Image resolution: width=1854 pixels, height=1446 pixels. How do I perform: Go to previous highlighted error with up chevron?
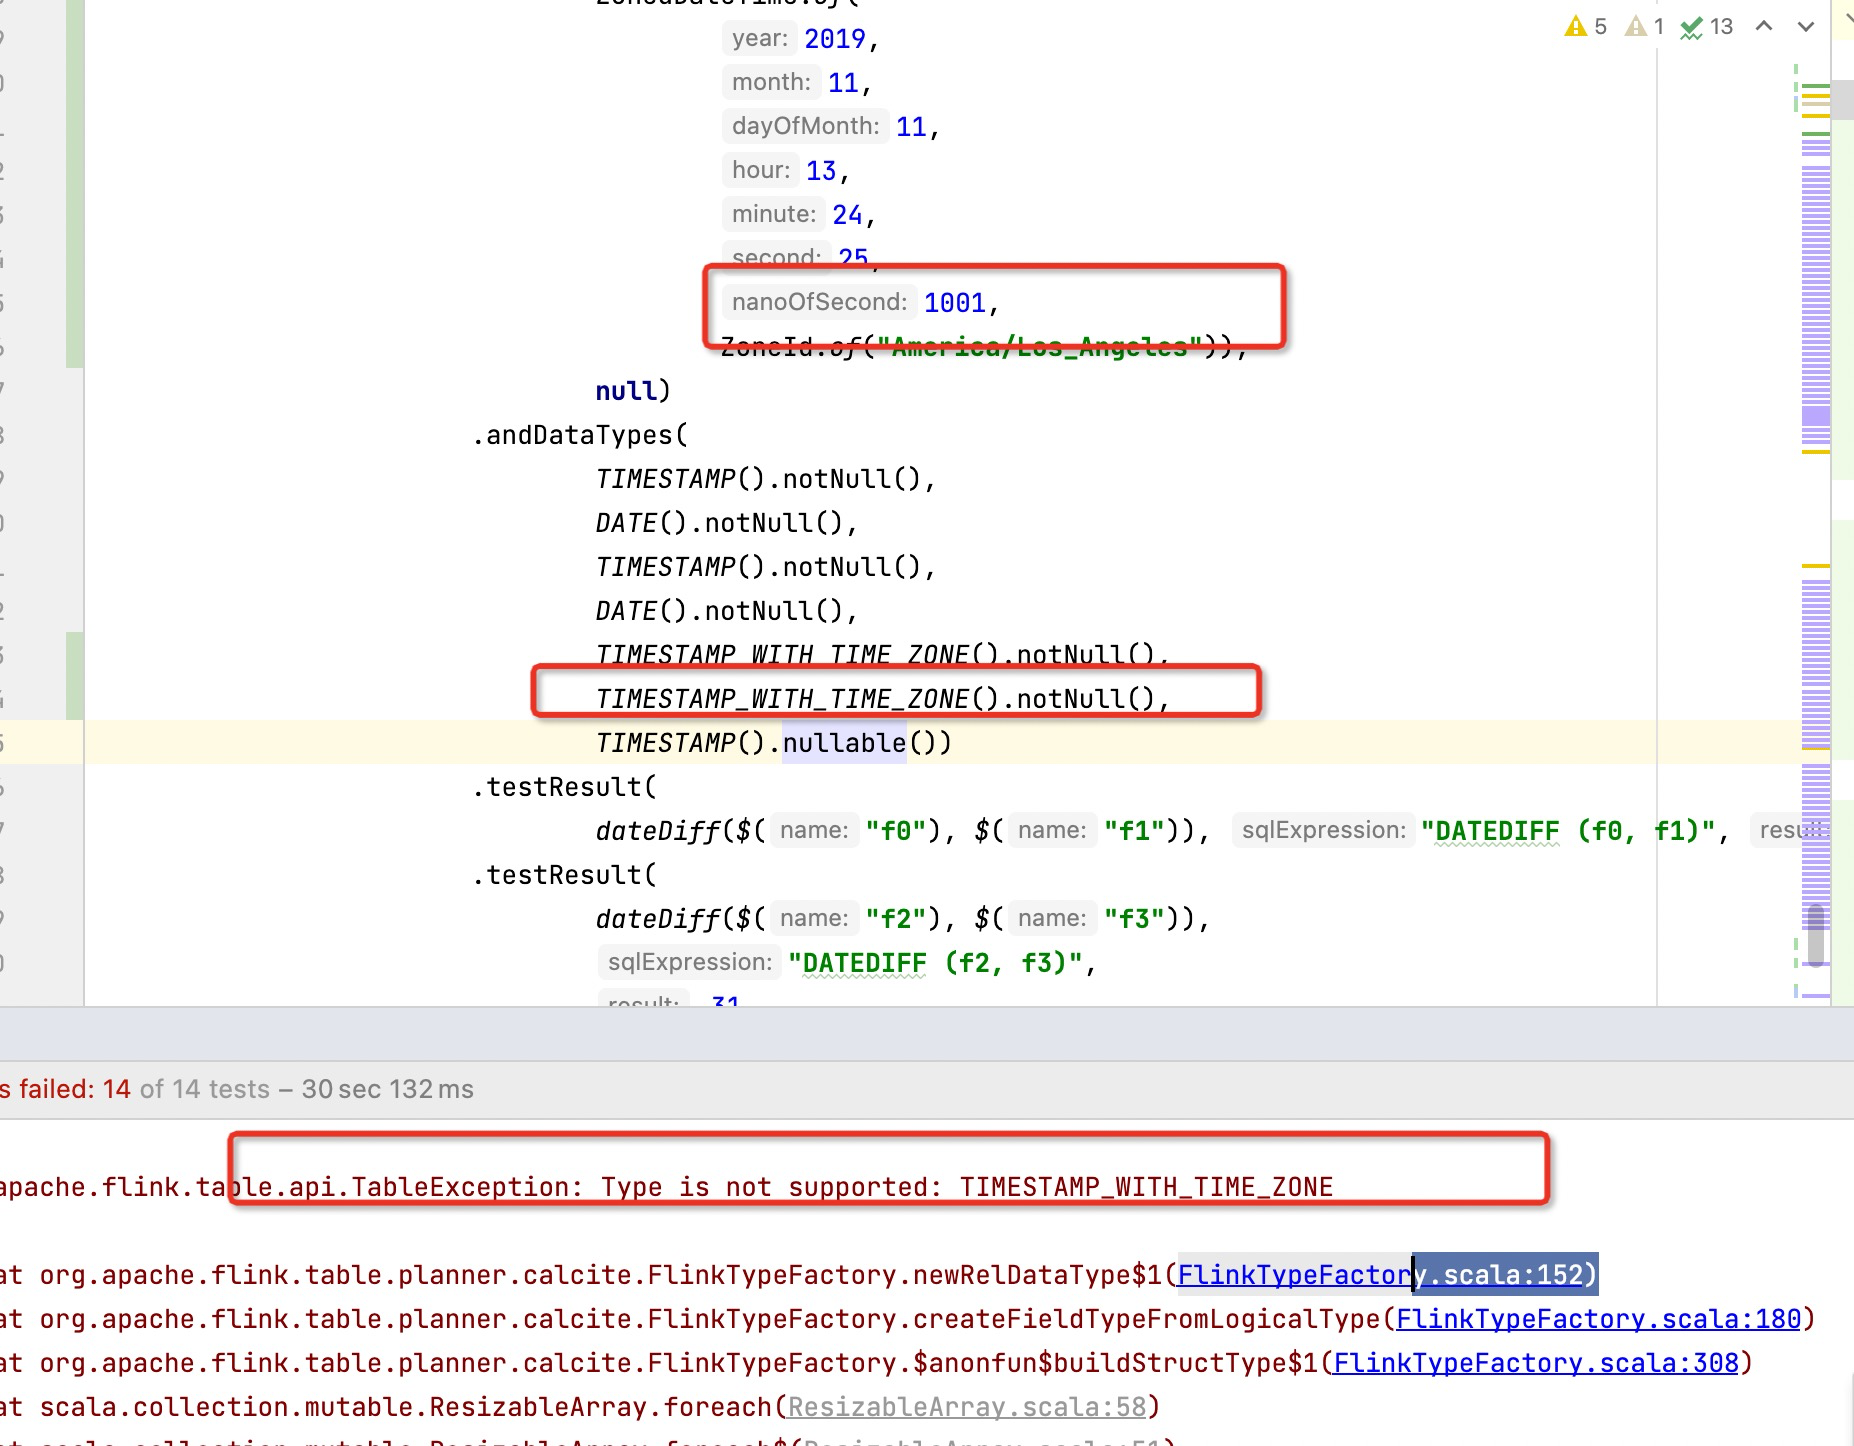coord(1765,27)
